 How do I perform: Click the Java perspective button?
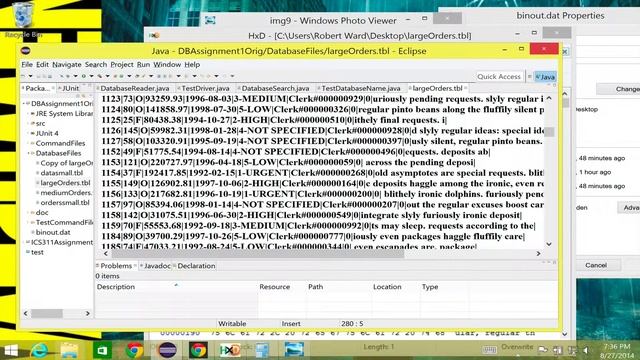[x=545, y=77]
